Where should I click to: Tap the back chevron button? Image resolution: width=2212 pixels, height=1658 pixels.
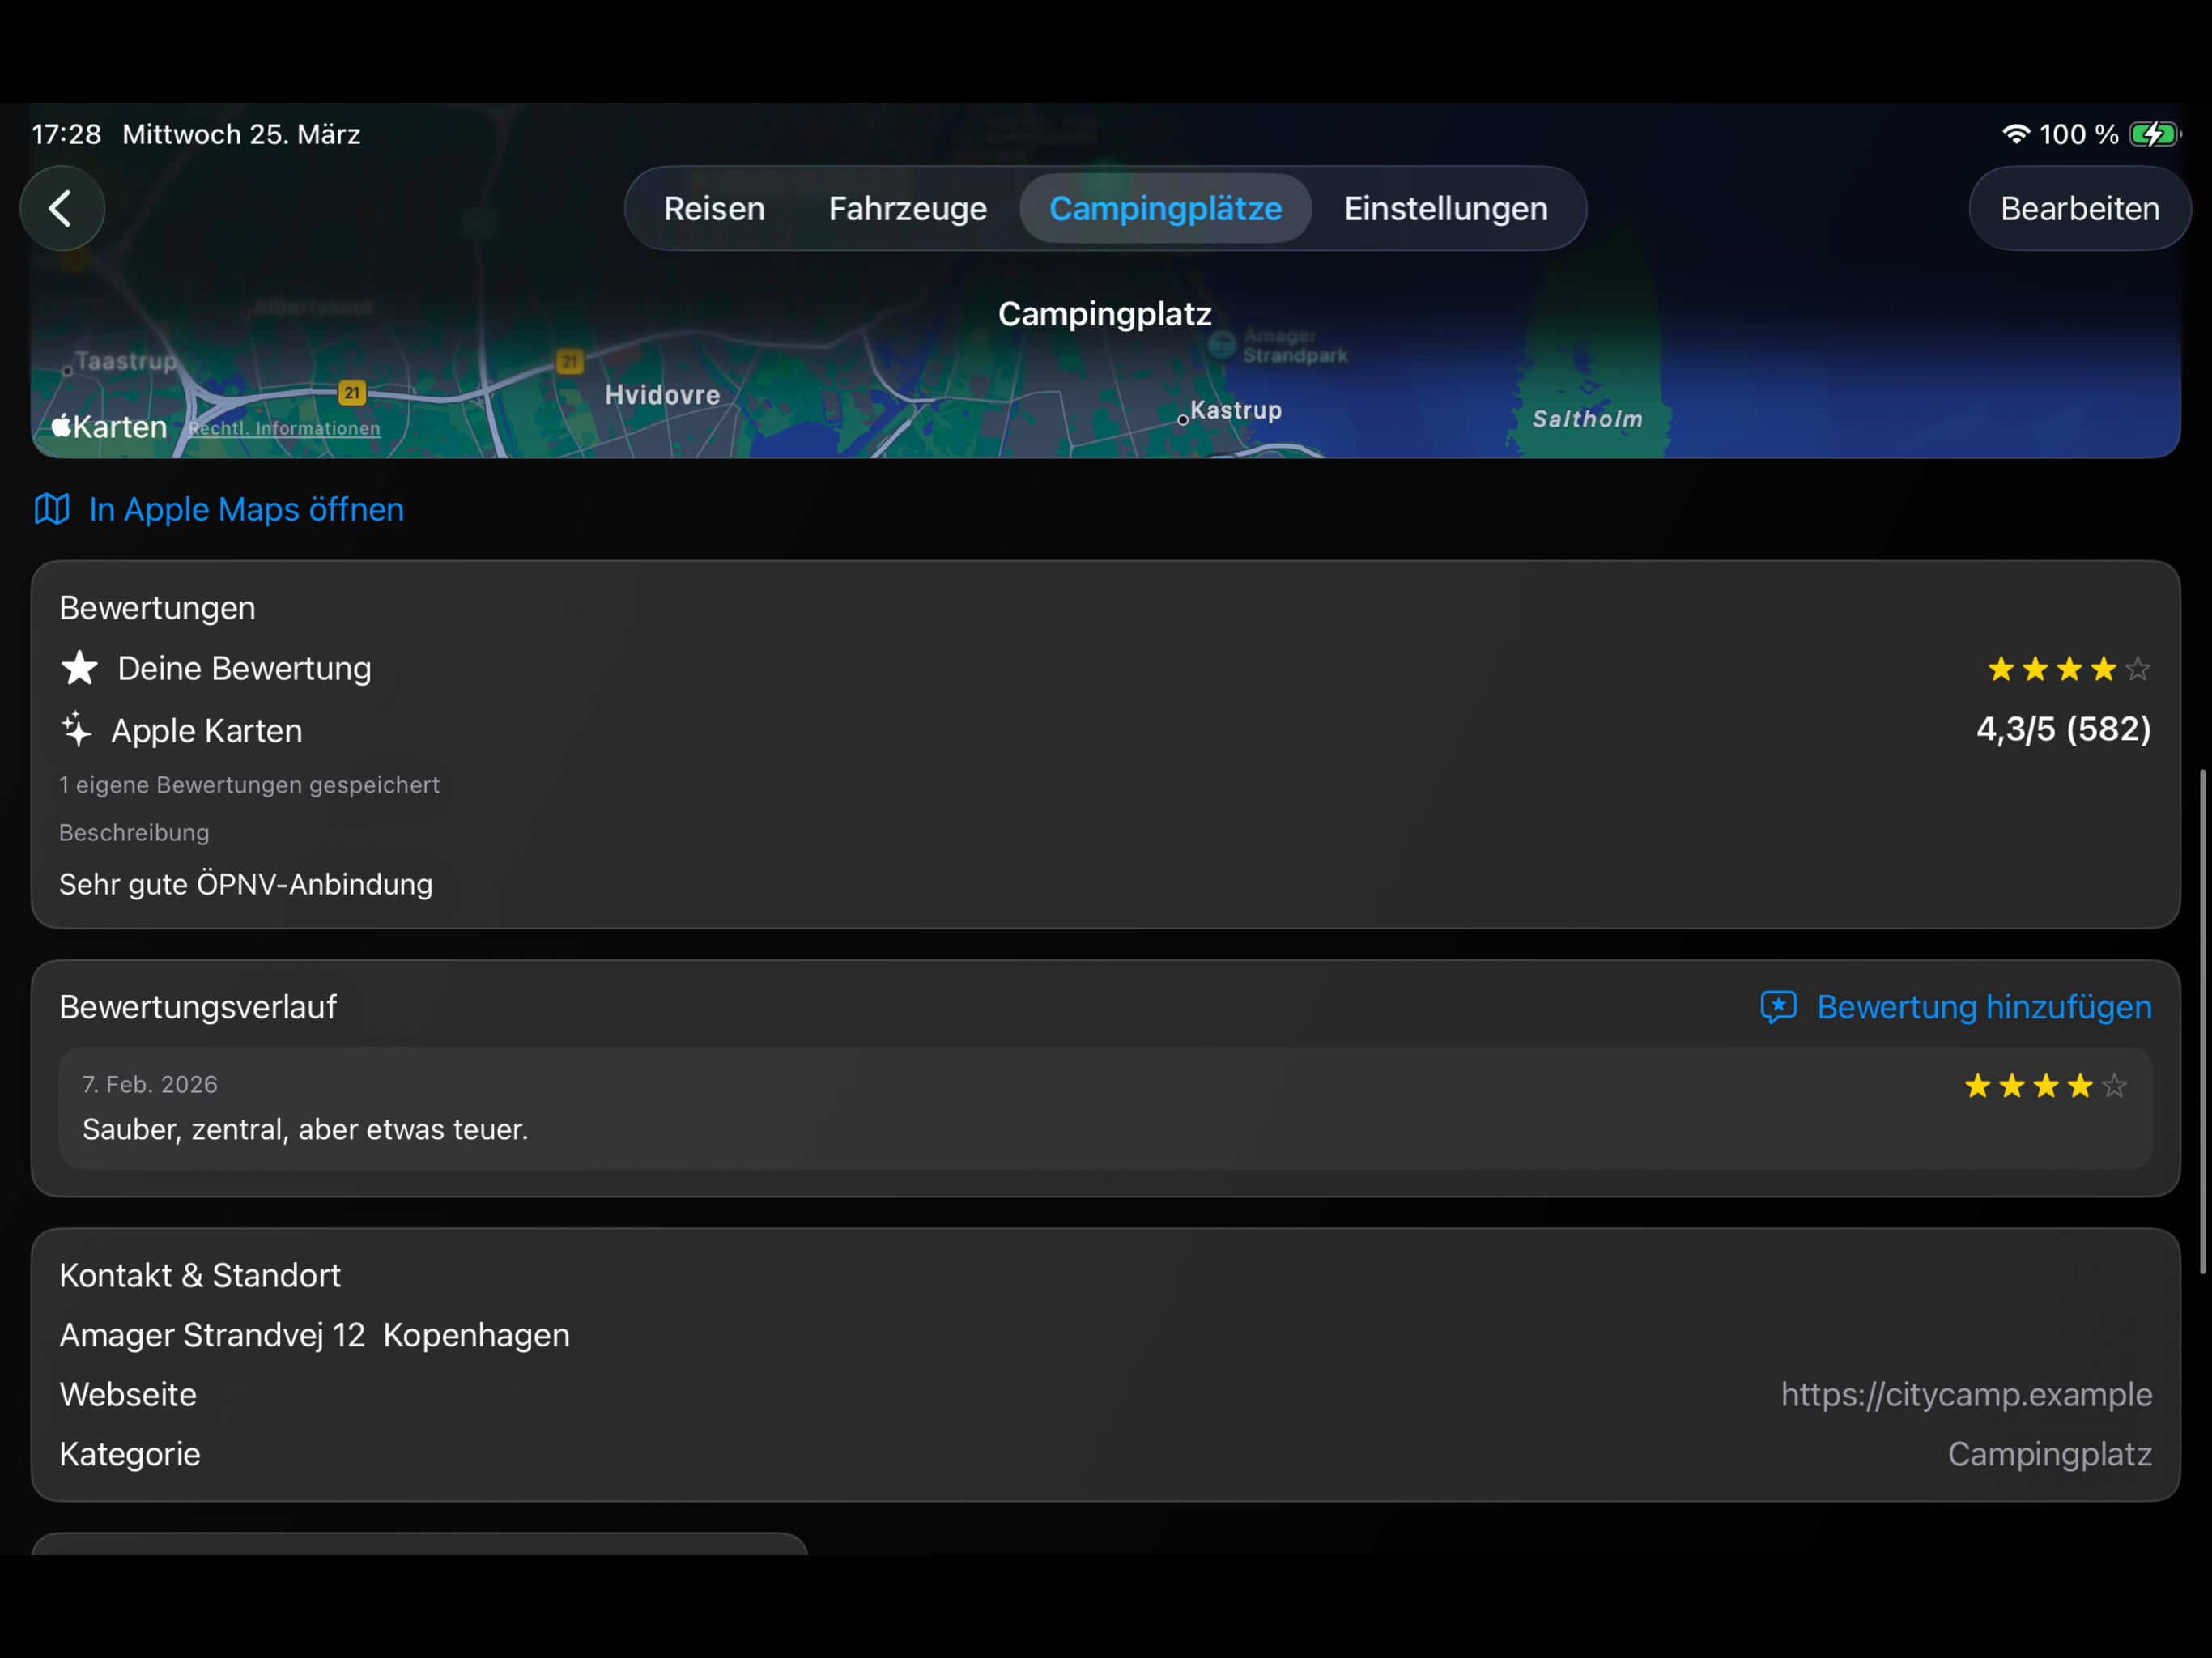point(62,208)
